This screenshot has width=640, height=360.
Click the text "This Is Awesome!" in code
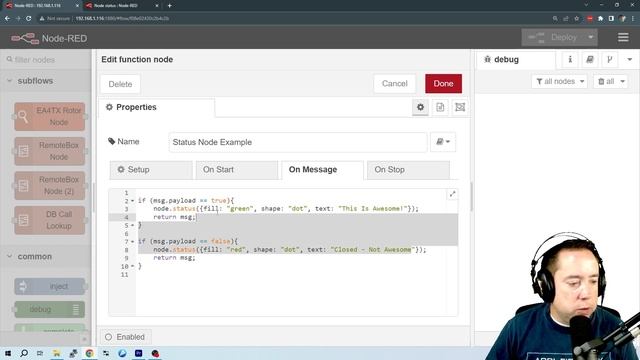tap(373, 209)
